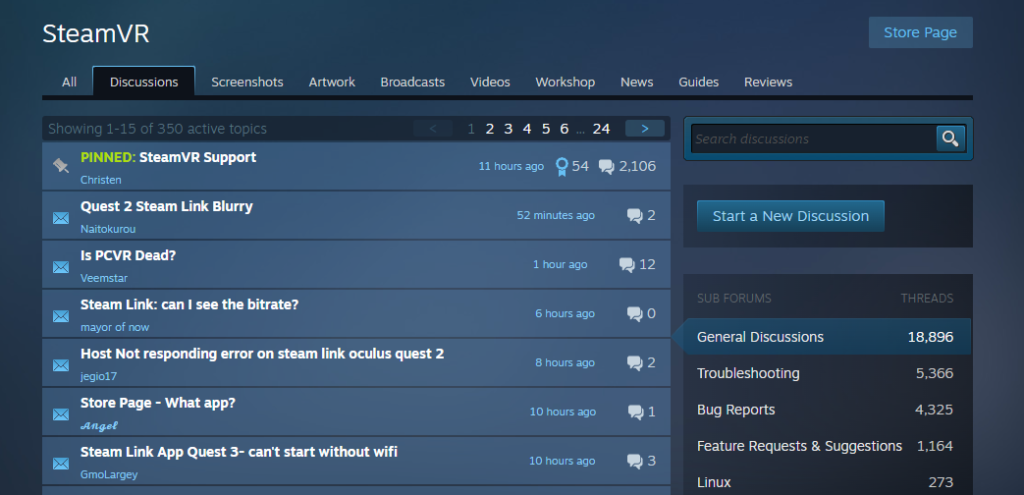
Task: Open the Troubleshooting sub forum
Action: [x=748, y=373]
